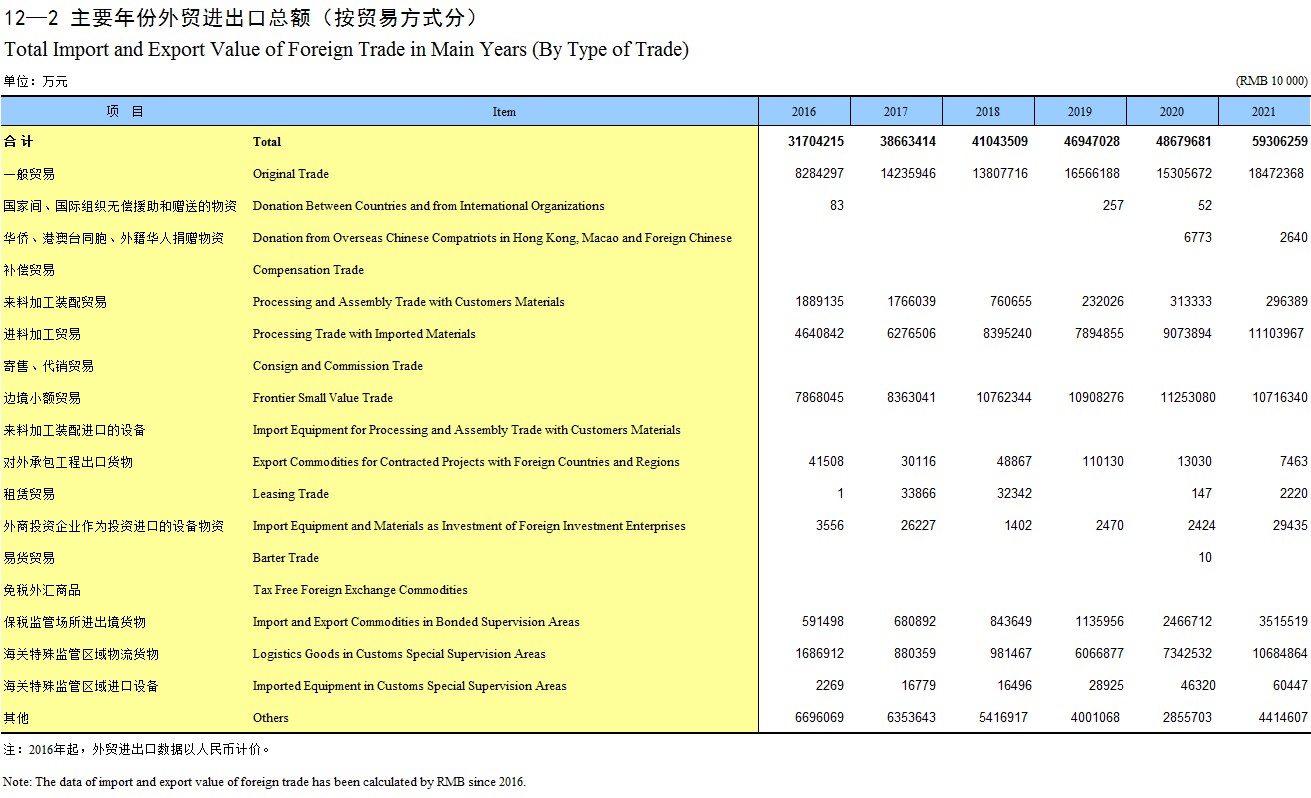This screenshot has height=798, width=1311.
Task: Select 'Export Commodities for Contracted Projects' label
Action: 466,462
